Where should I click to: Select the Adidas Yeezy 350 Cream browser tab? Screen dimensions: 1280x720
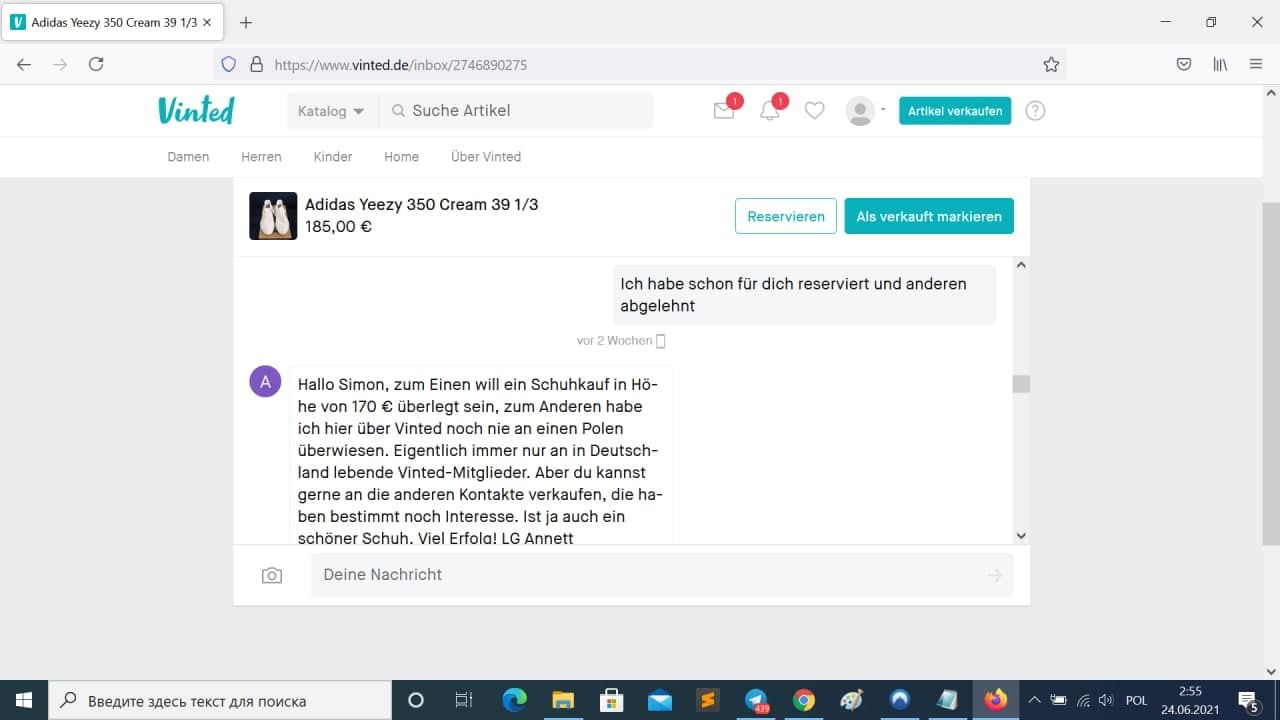(113, 22)
